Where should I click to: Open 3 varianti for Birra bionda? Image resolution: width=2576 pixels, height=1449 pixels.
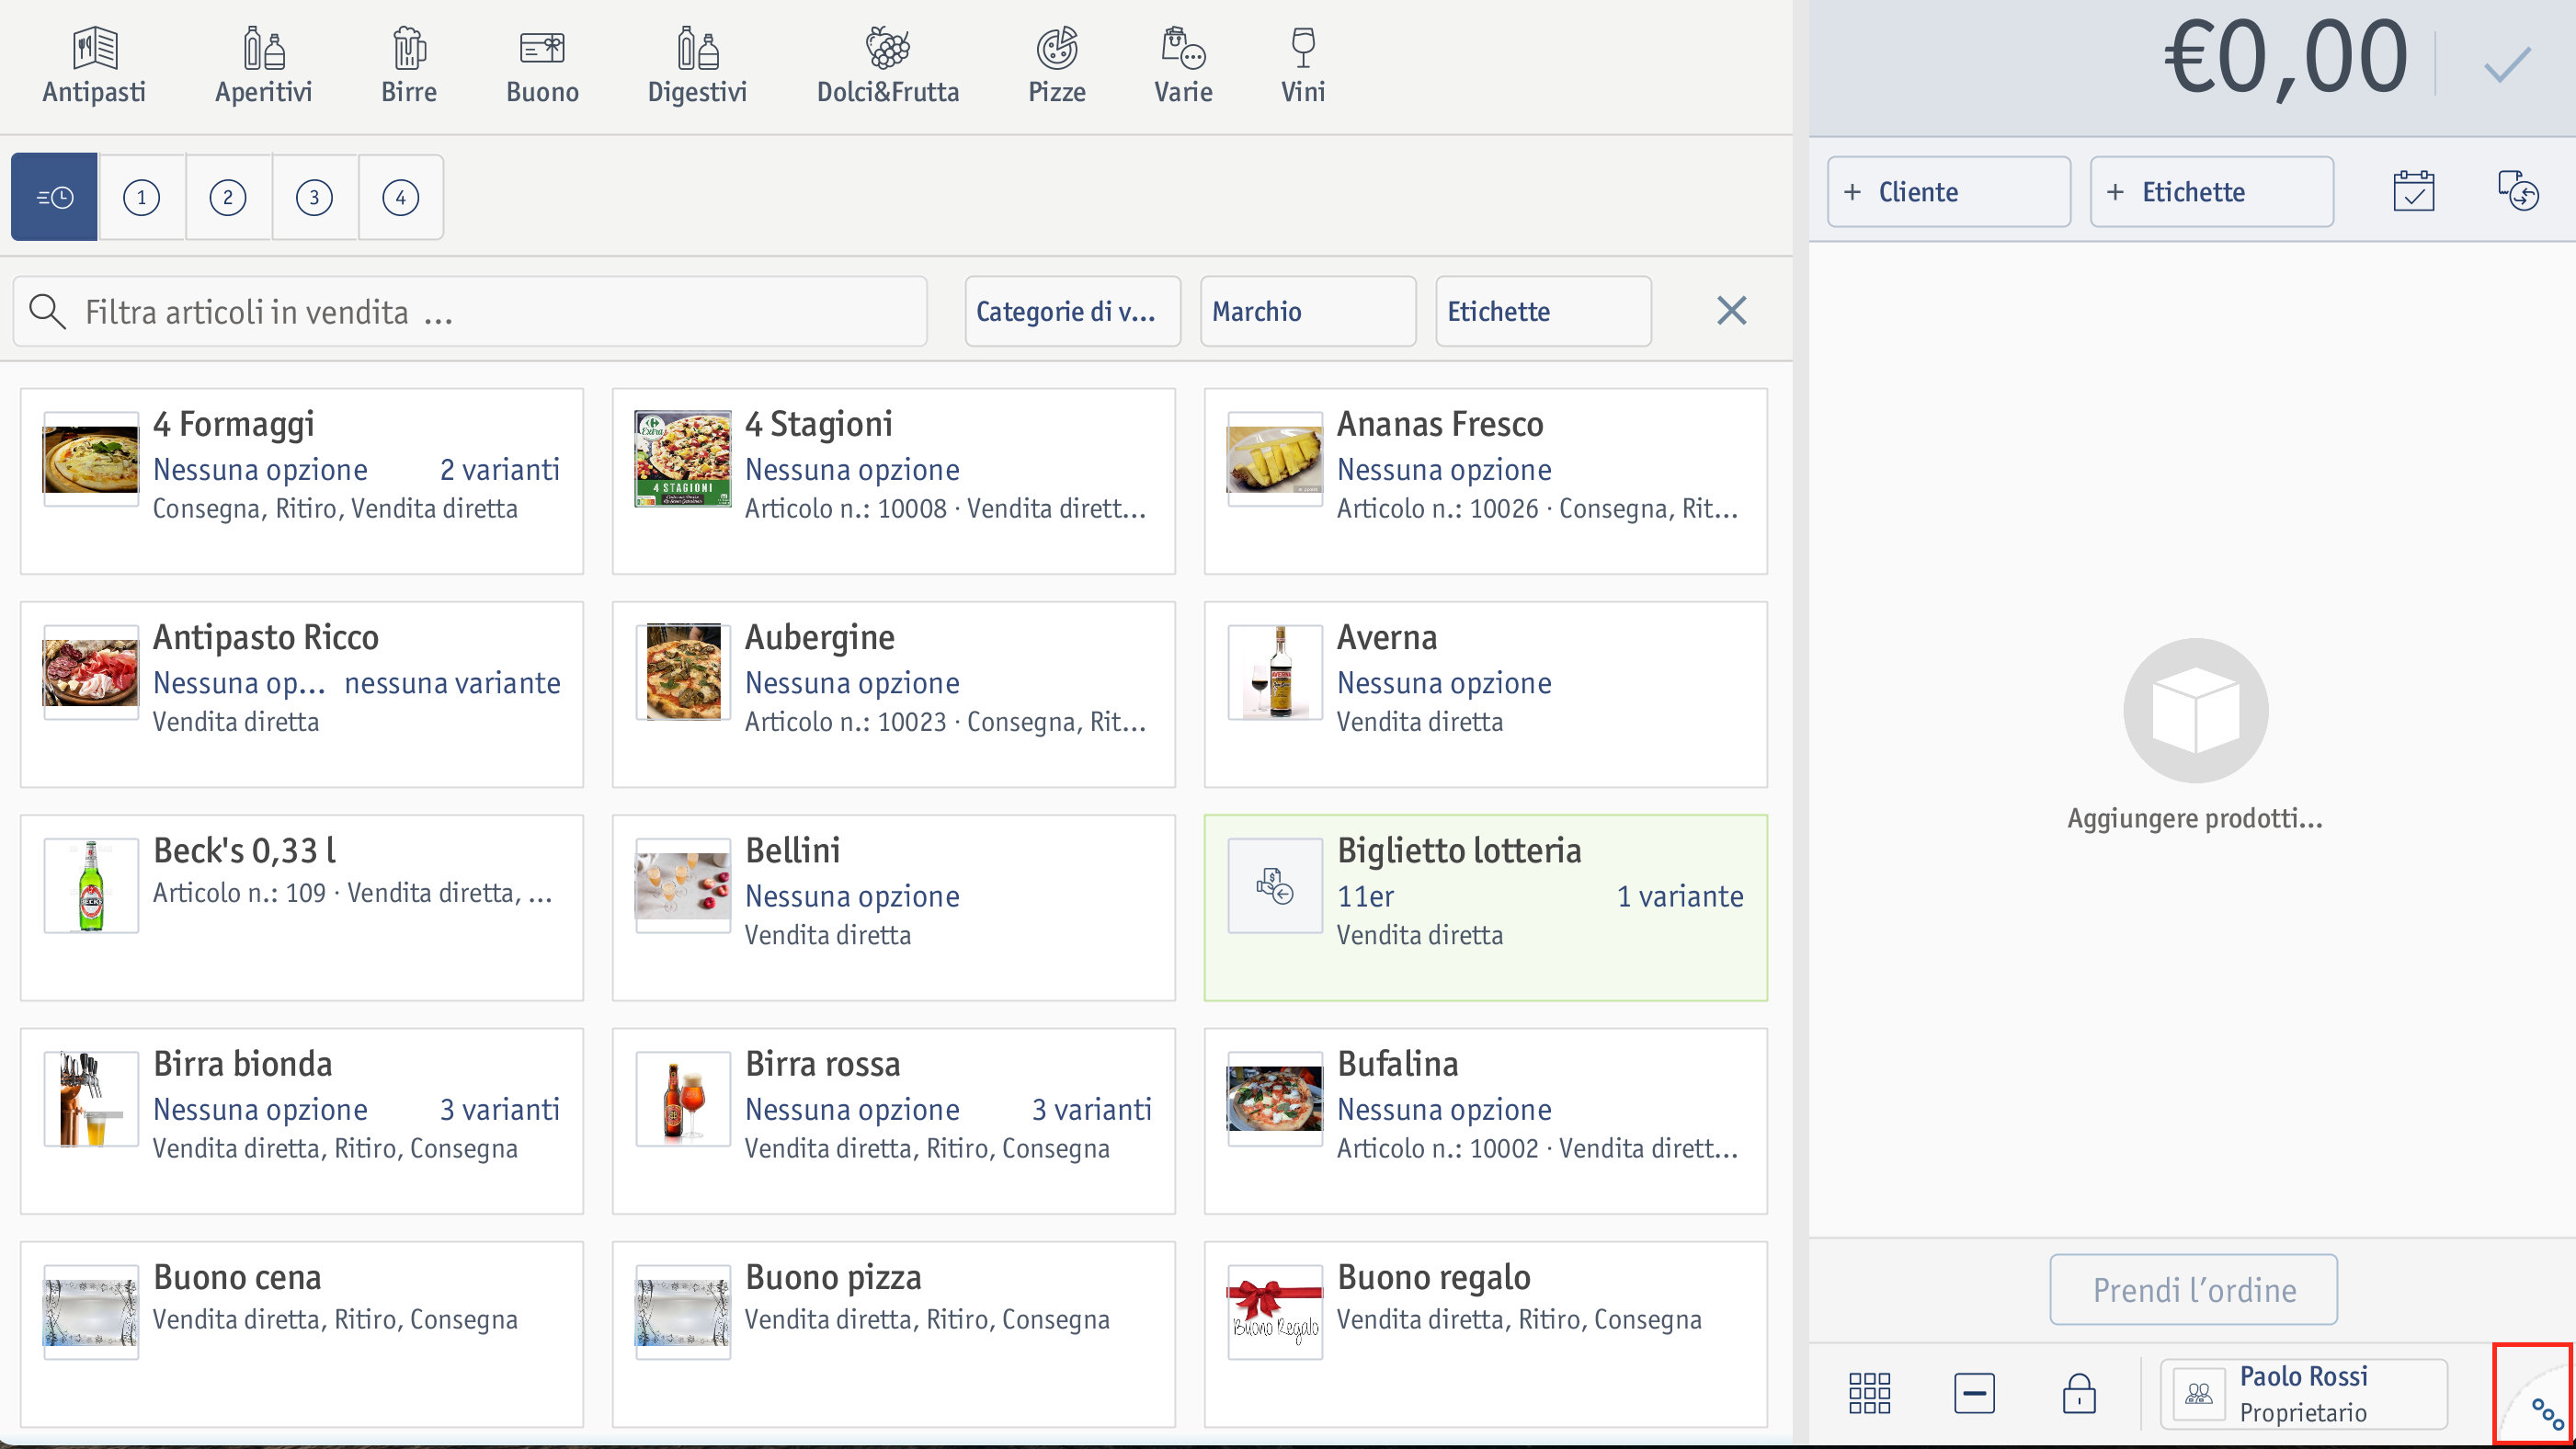(x=499, y=1109)
